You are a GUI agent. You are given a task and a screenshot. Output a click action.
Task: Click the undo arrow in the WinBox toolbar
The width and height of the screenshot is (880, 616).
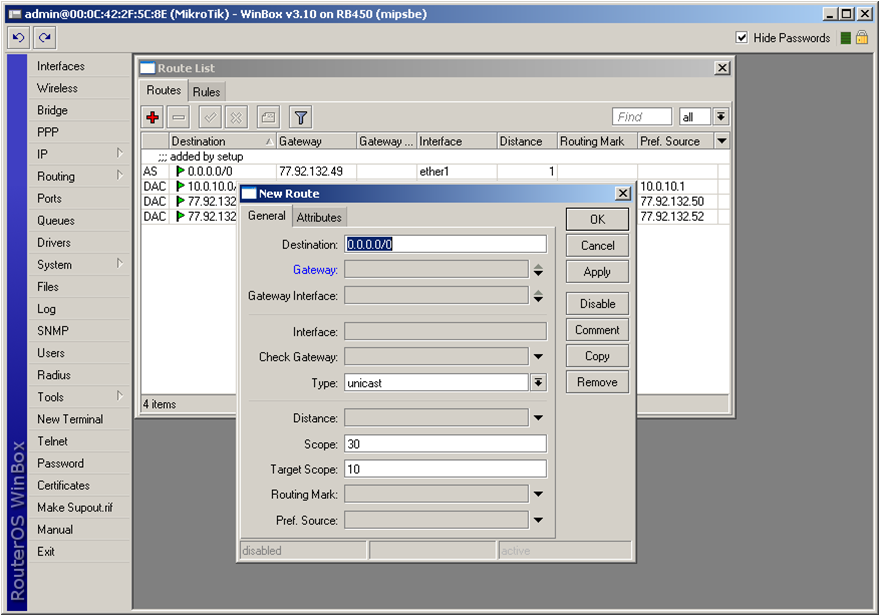click(x=19, y=38)
